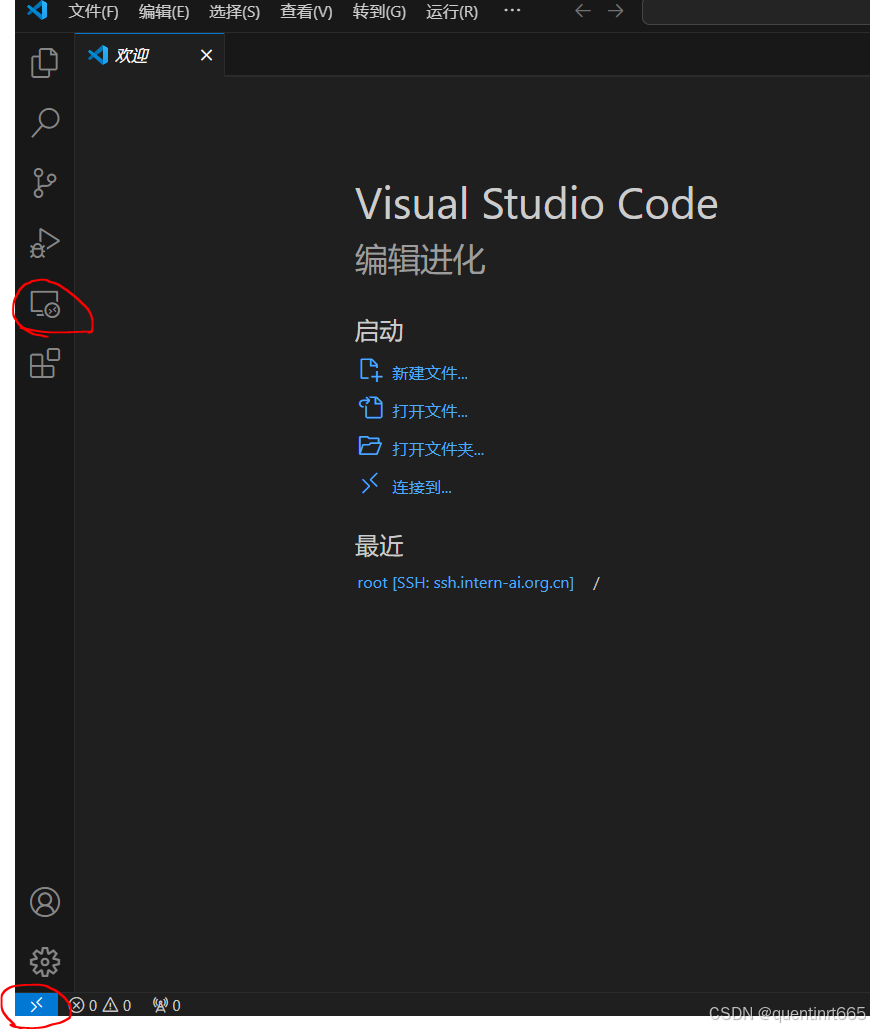Open the 查看(V) menu
Screen dimensions: 870x1029
(306, 12)
